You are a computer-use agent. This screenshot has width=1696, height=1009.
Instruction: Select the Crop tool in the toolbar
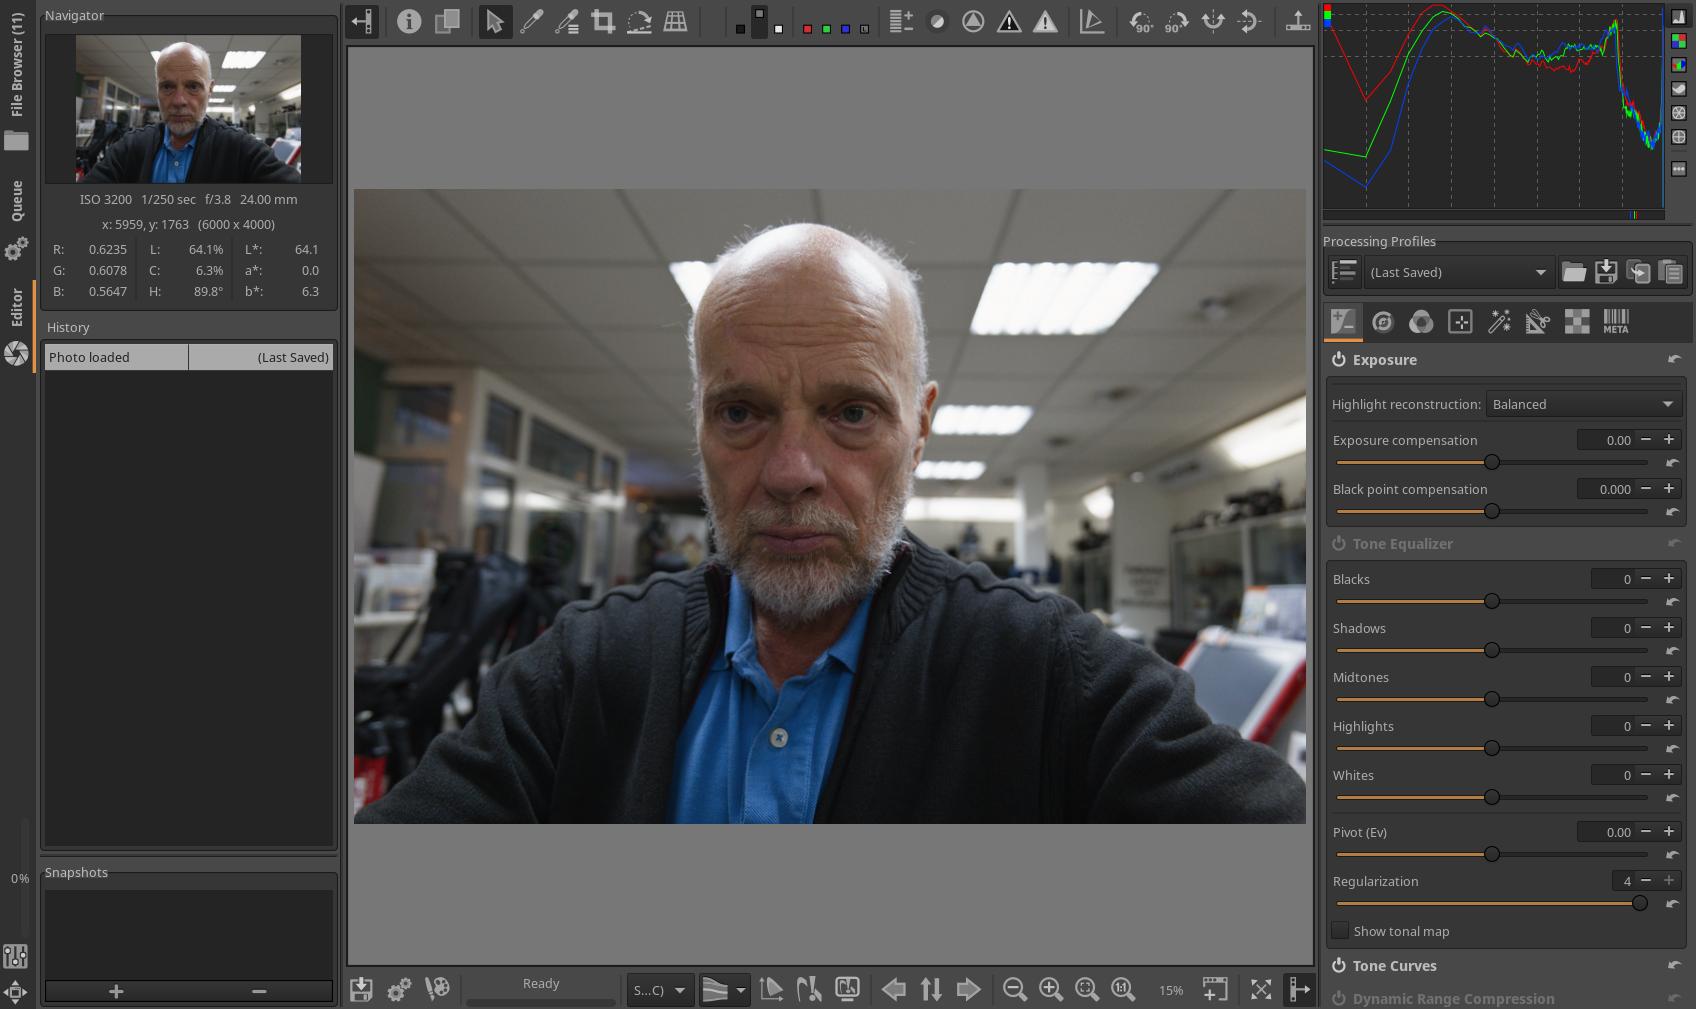(603, 22)
